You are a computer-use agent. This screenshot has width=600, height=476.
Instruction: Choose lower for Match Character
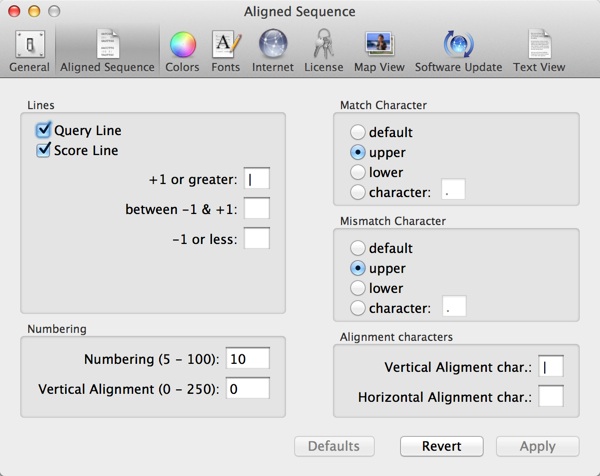point(357,172)
